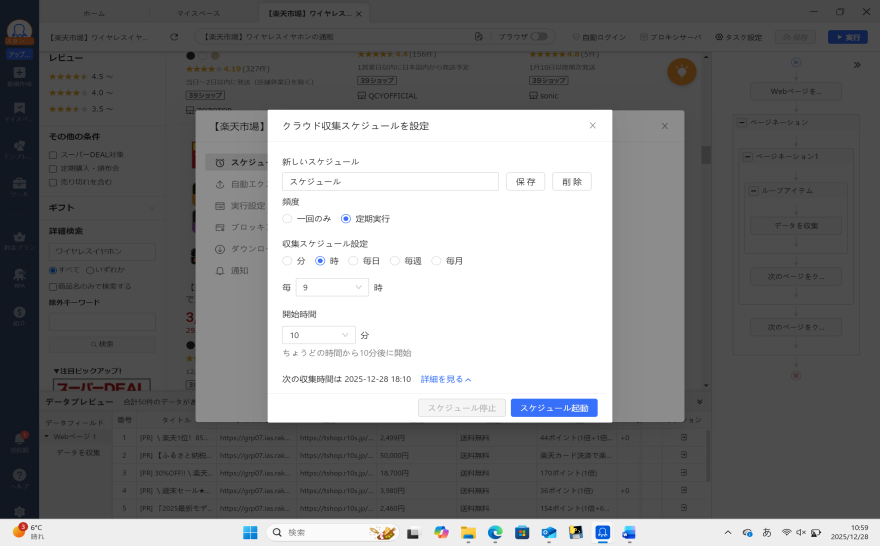The image size is (880, 546).
Task: Click the 通知 bell icon
Action: coord(220,271)
